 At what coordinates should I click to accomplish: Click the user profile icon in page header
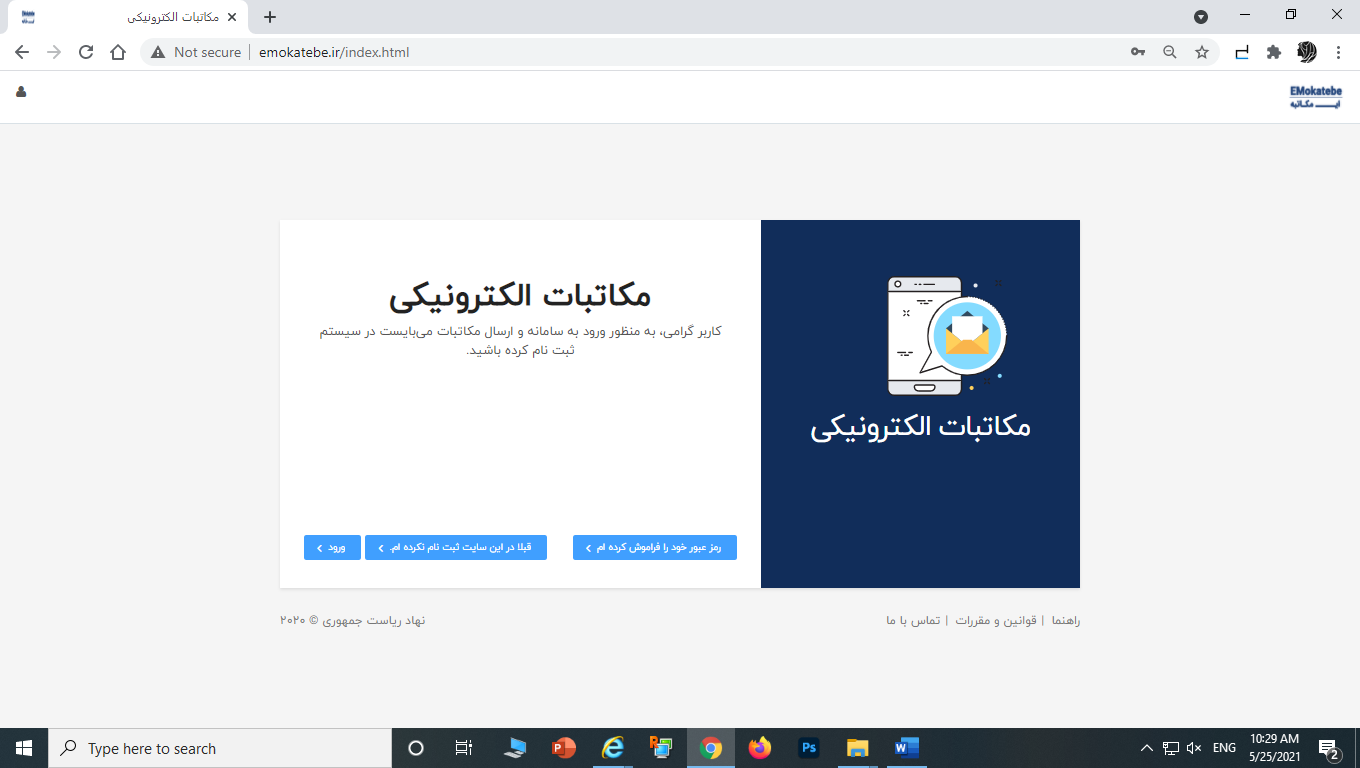21,92
